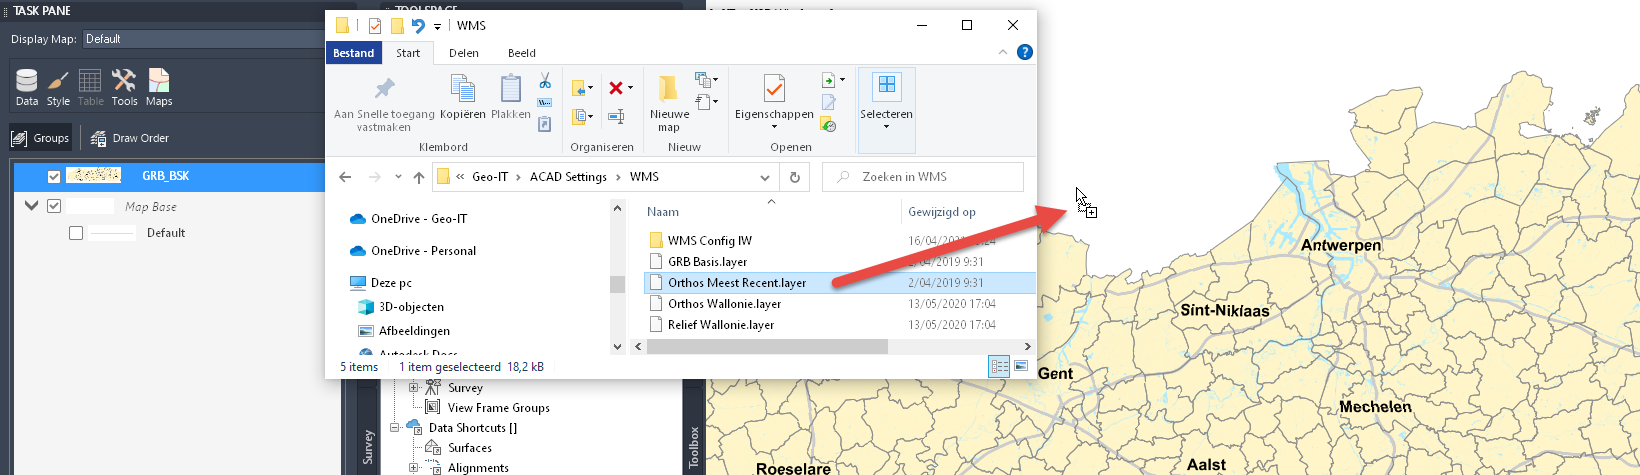This screenshot has width=1640, height=475.
Task: Click the paste shortcut icon
Action: [x=545, y=124]
